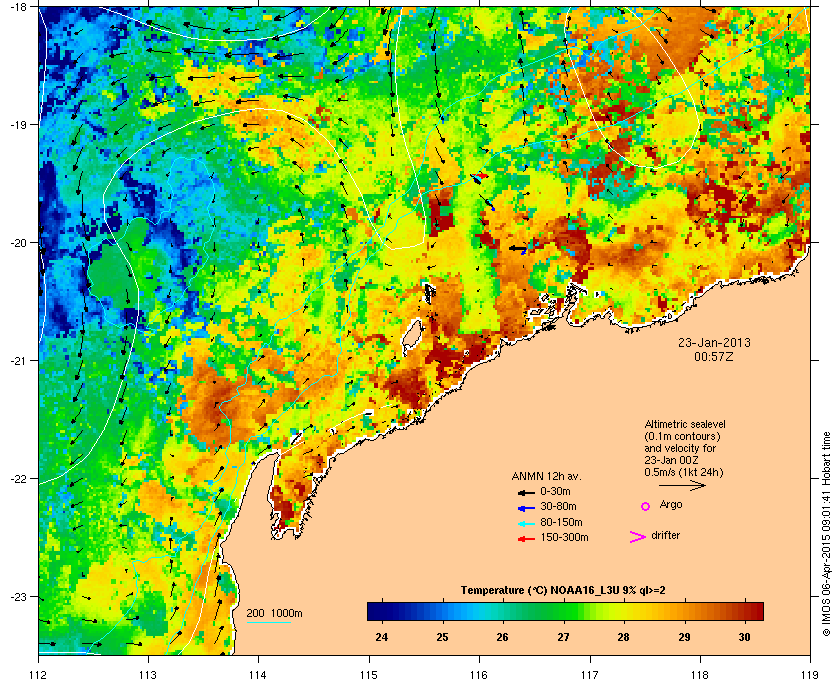The width and height of the screenshot is (840, 680).
Task: Click the Altimetric sealevel caption line
Action: click(685, 424)
